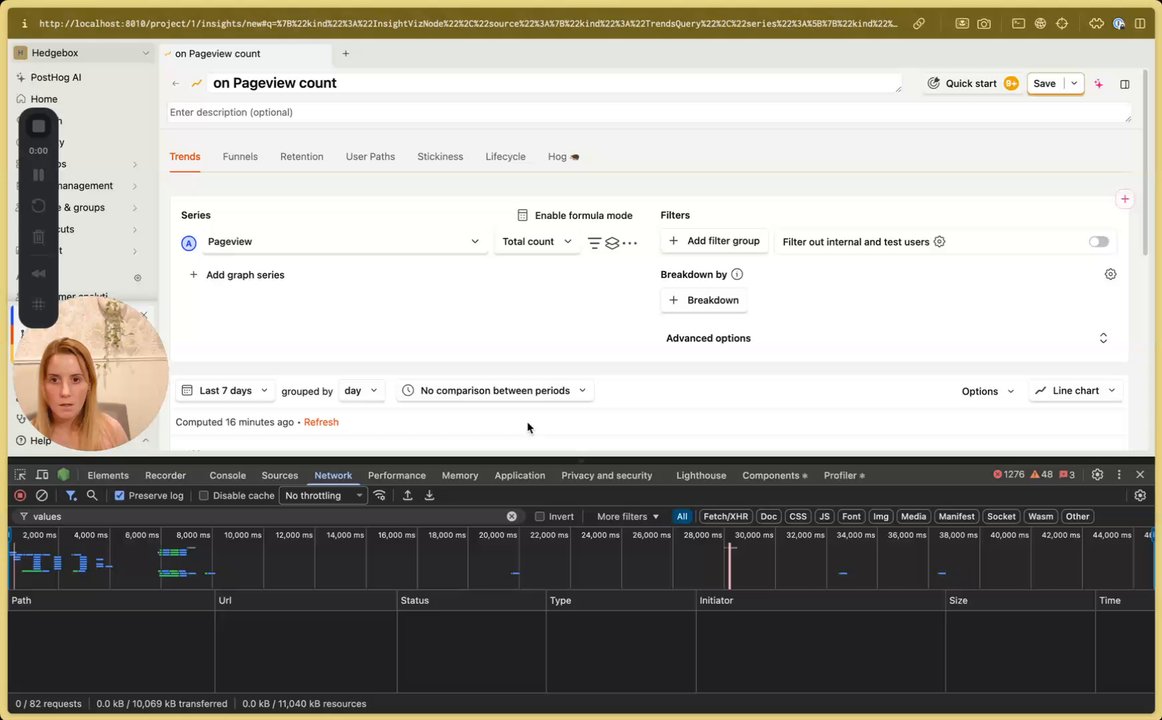Click the back arrow beside insight title

pyautogui.click(x=176, y=84)
